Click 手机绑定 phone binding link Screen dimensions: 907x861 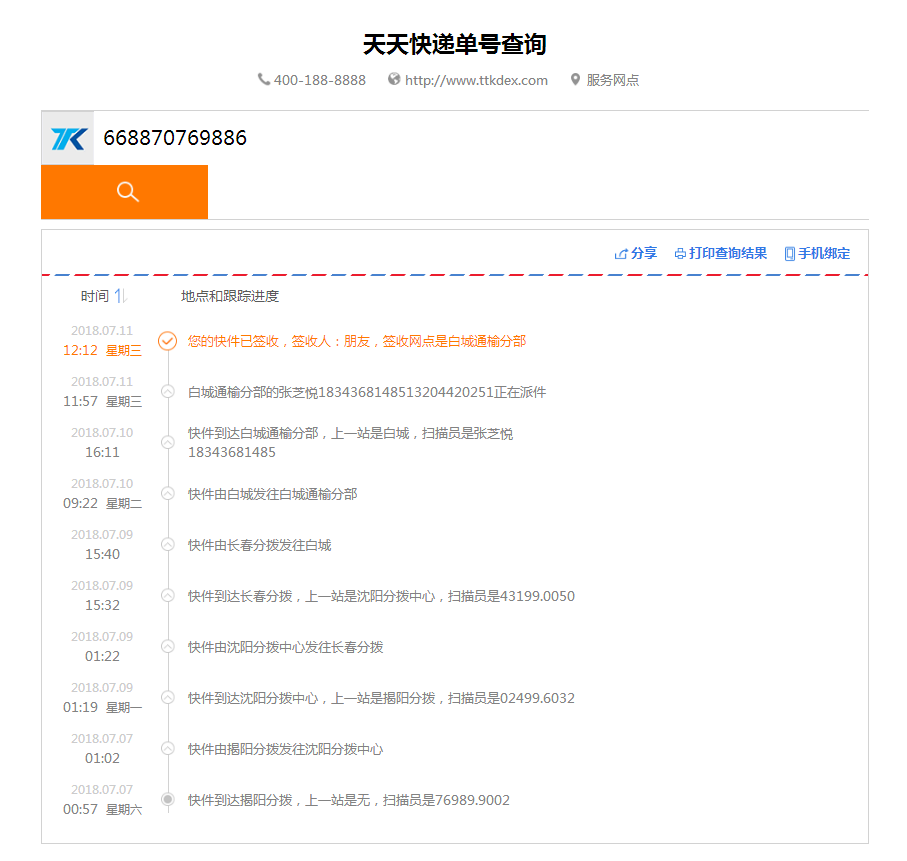click(x=817, y=253)
